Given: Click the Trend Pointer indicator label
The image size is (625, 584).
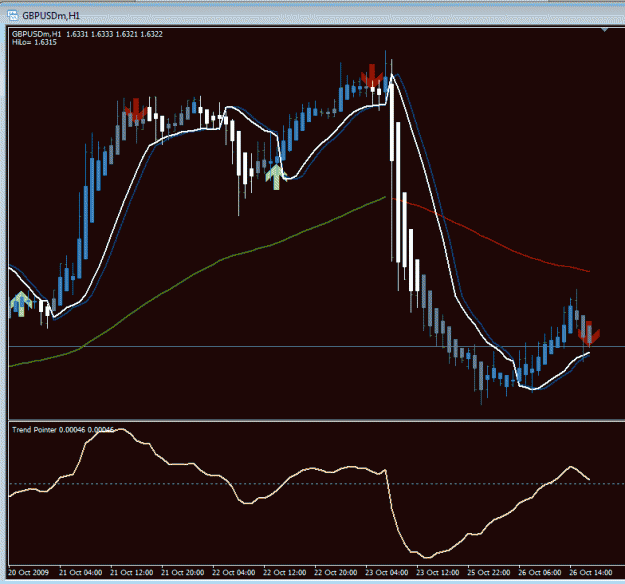Looking at the screenshot, I should (x=63, y=430).
